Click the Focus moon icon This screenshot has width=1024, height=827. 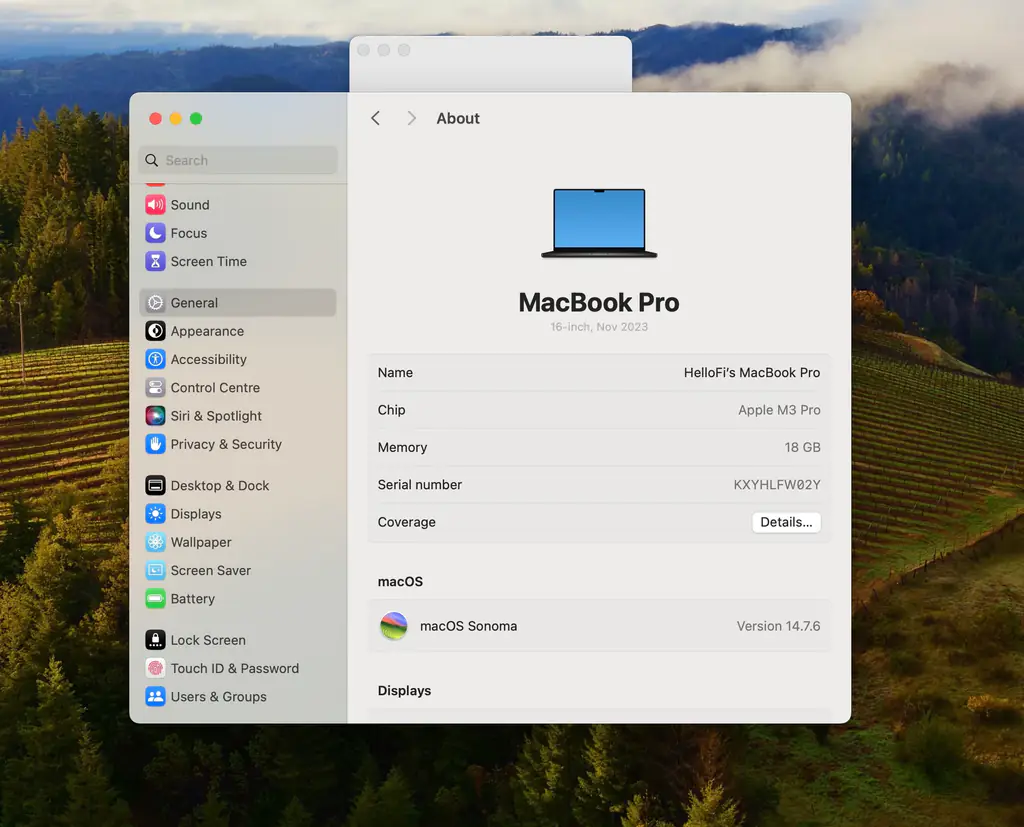coord(155,233)
